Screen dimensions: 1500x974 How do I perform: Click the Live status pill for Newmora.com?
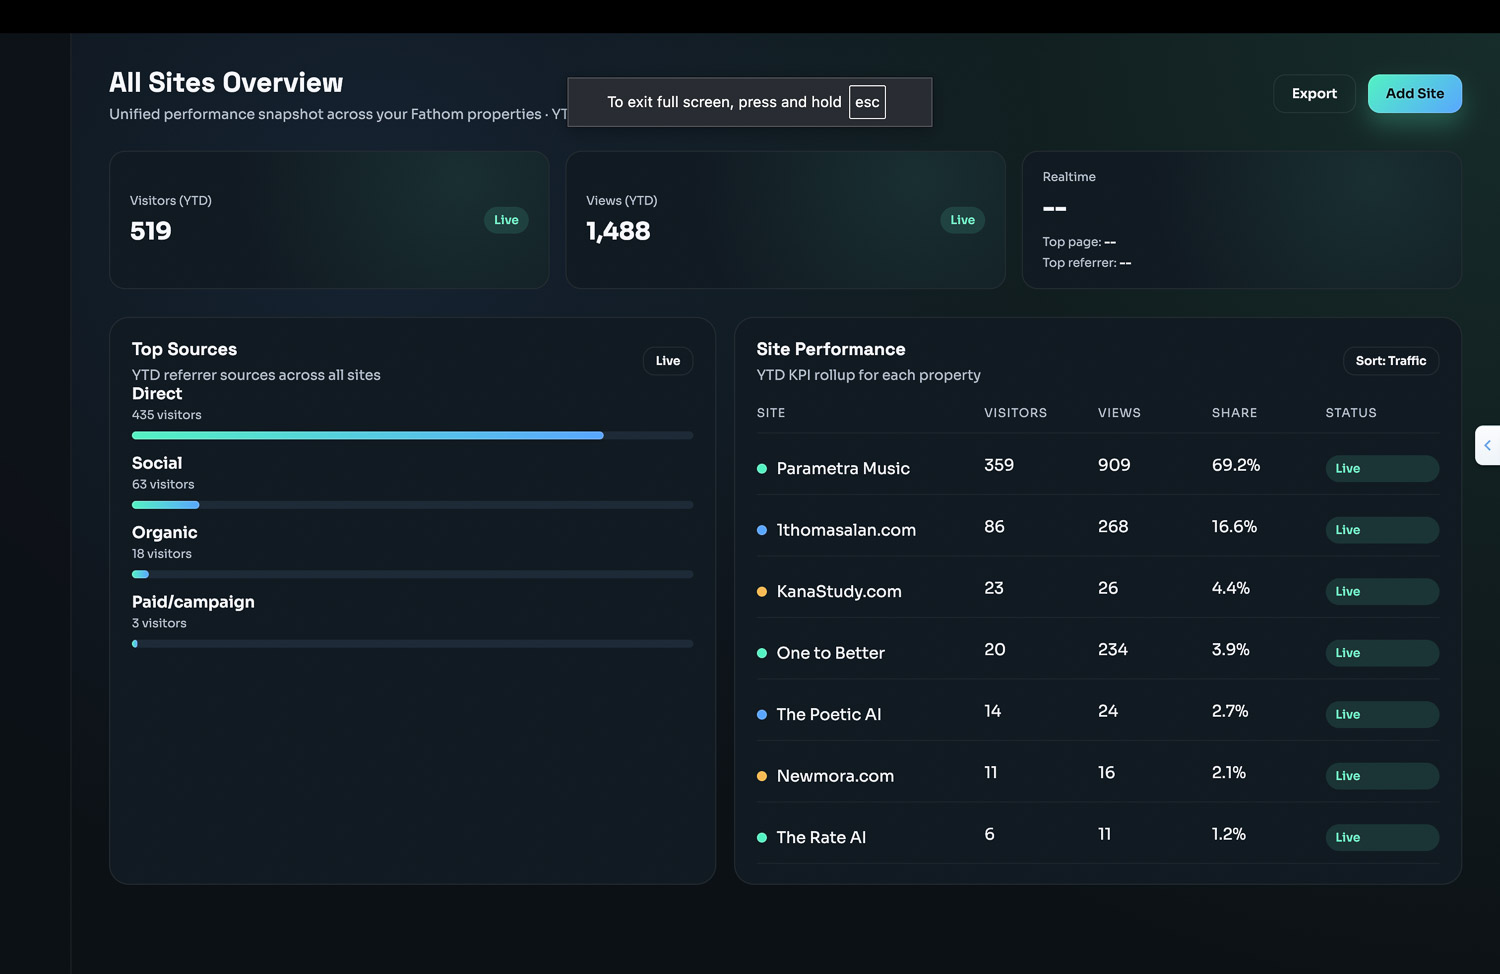(1381, 776)
